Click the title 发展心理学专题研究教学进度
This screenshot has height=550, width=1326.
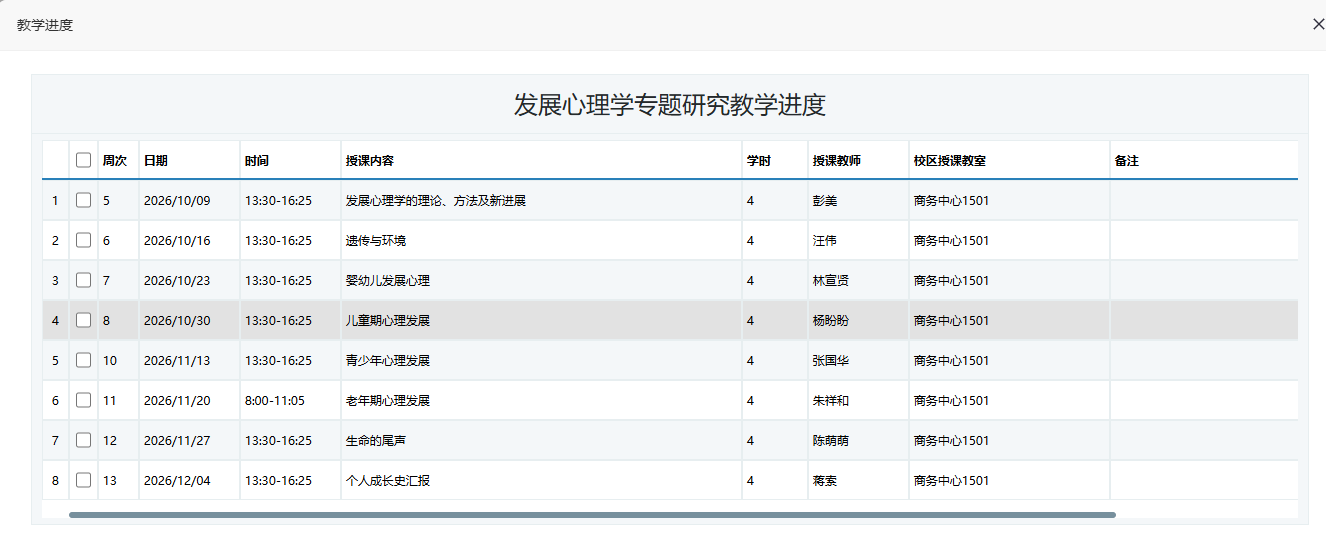[x=670, y=105]
